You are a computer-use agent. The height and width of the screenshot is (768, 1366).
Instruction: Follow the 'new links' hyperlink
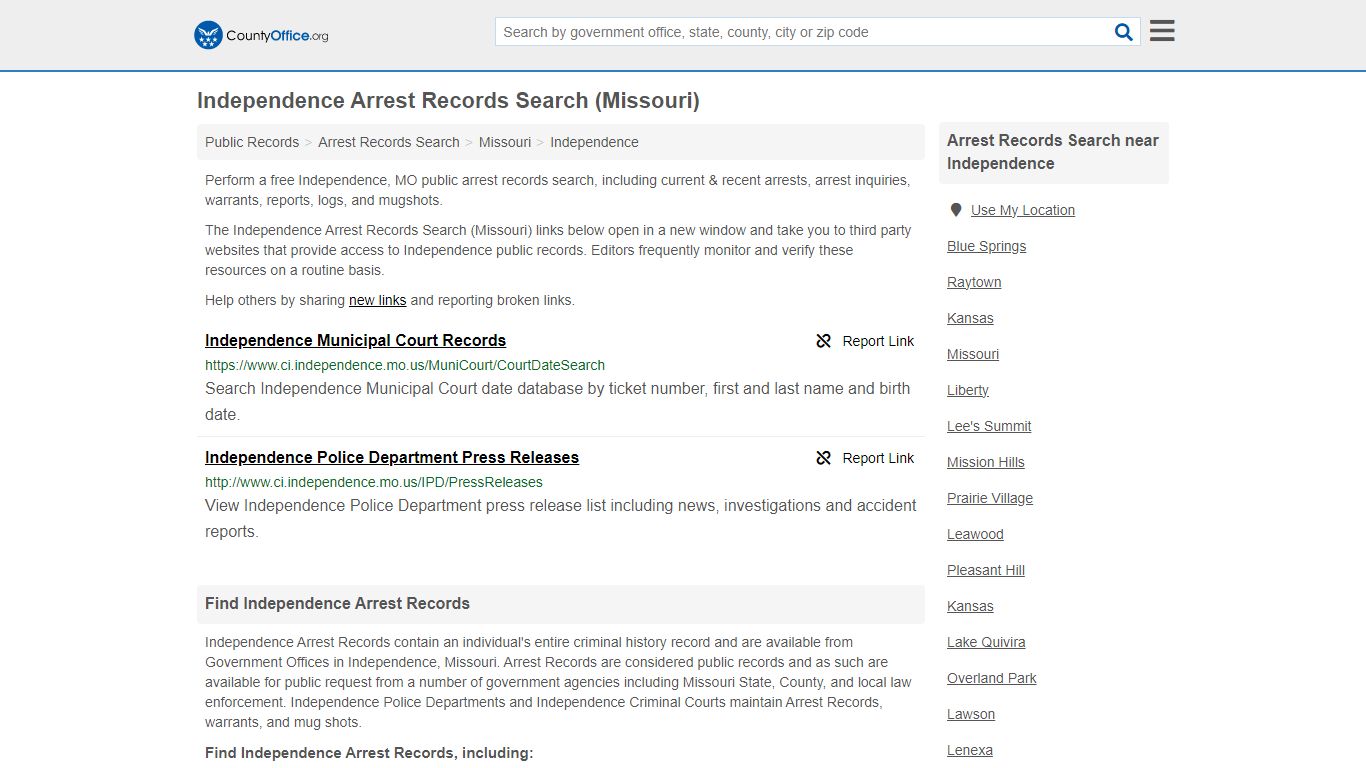coord(377,300)
